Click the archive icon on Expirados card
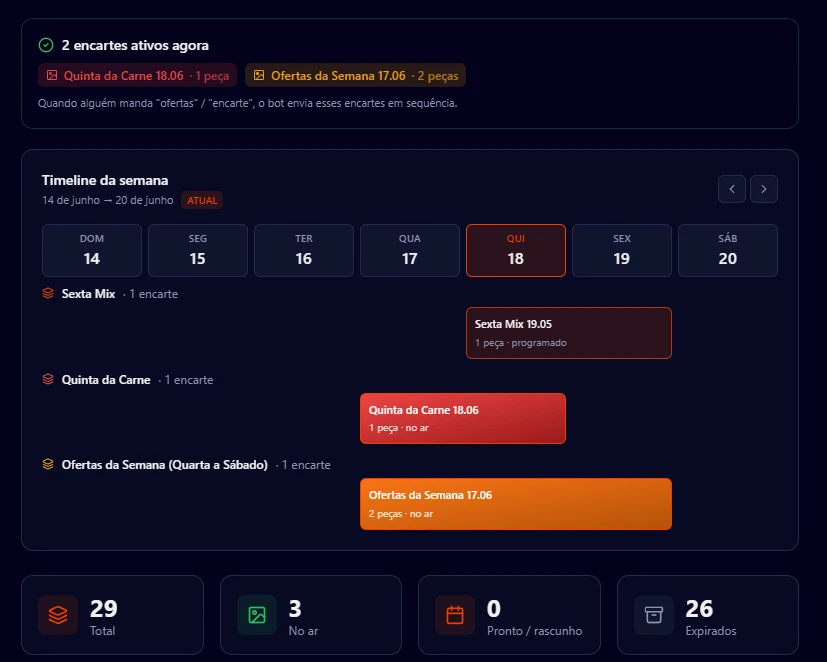The height and width of the screenshot is (662, 827). click(654, 615)
